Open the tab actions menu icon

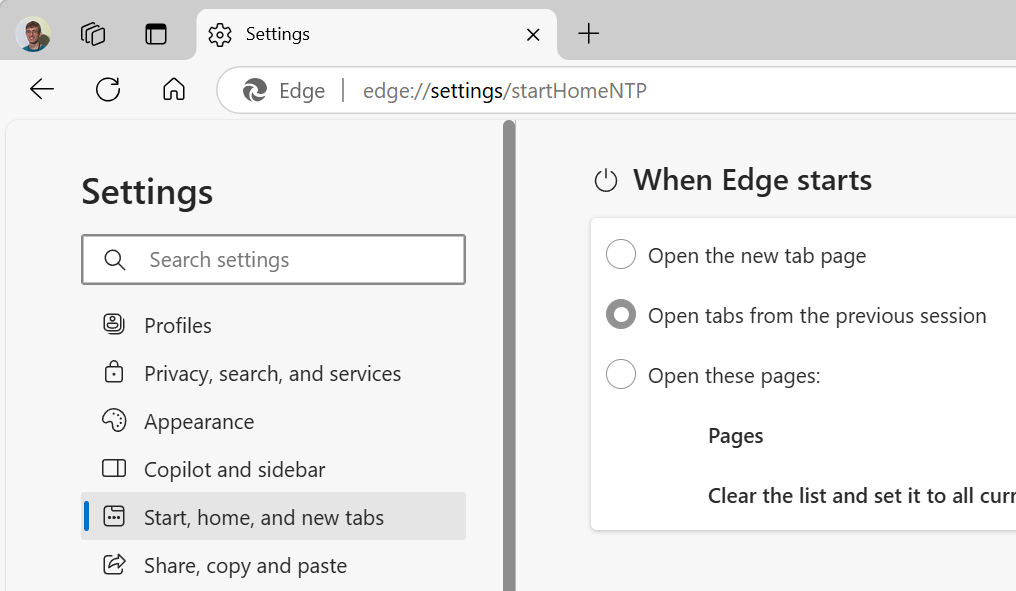tap(156, 34)
